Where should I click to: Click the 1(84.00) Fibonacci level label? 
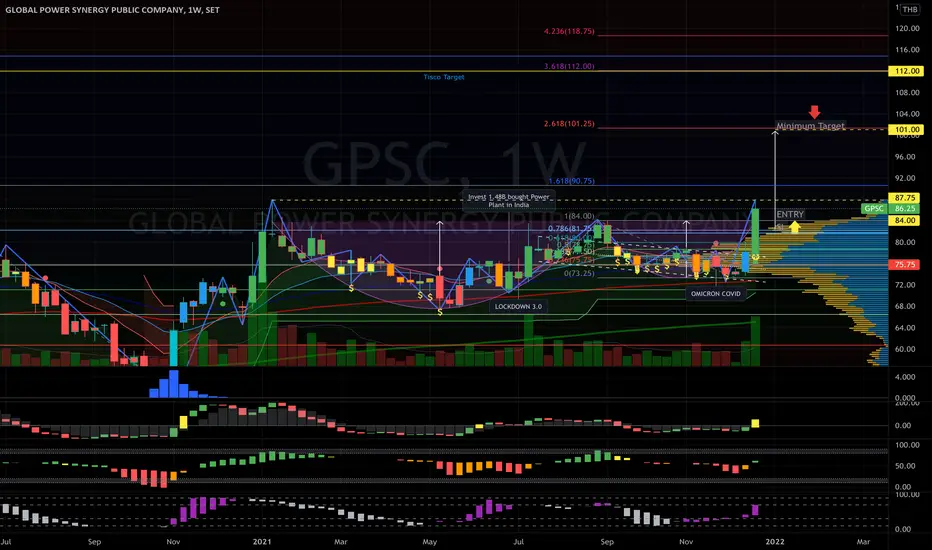coord(579,216)
